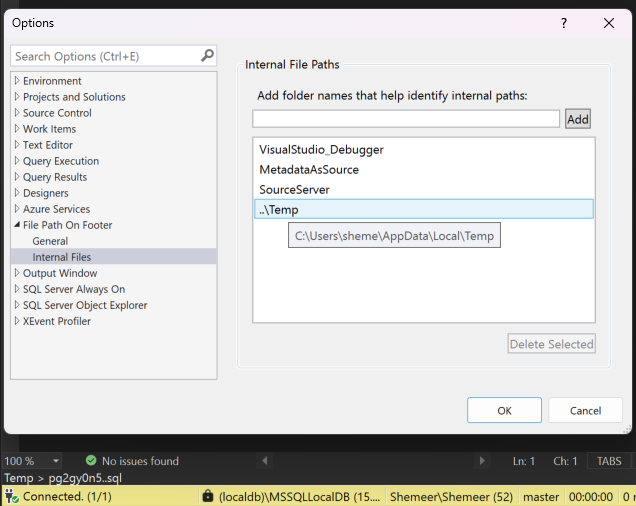Viewport: 636px width, 506px height.
Task: Select the Internal Files tree item
Action: click(x=61, y=257)
